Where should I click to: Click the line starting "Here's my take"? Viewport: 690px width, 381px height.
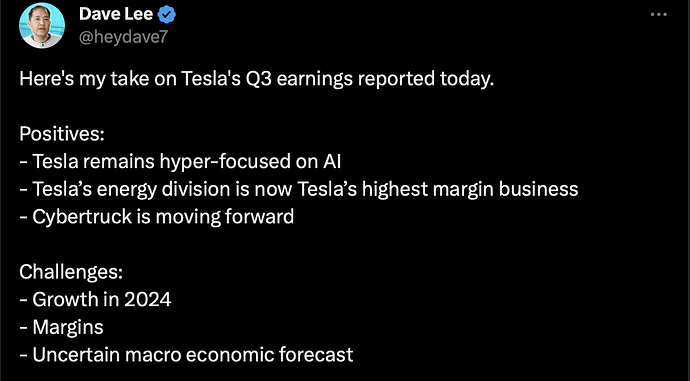pos(257,79)
